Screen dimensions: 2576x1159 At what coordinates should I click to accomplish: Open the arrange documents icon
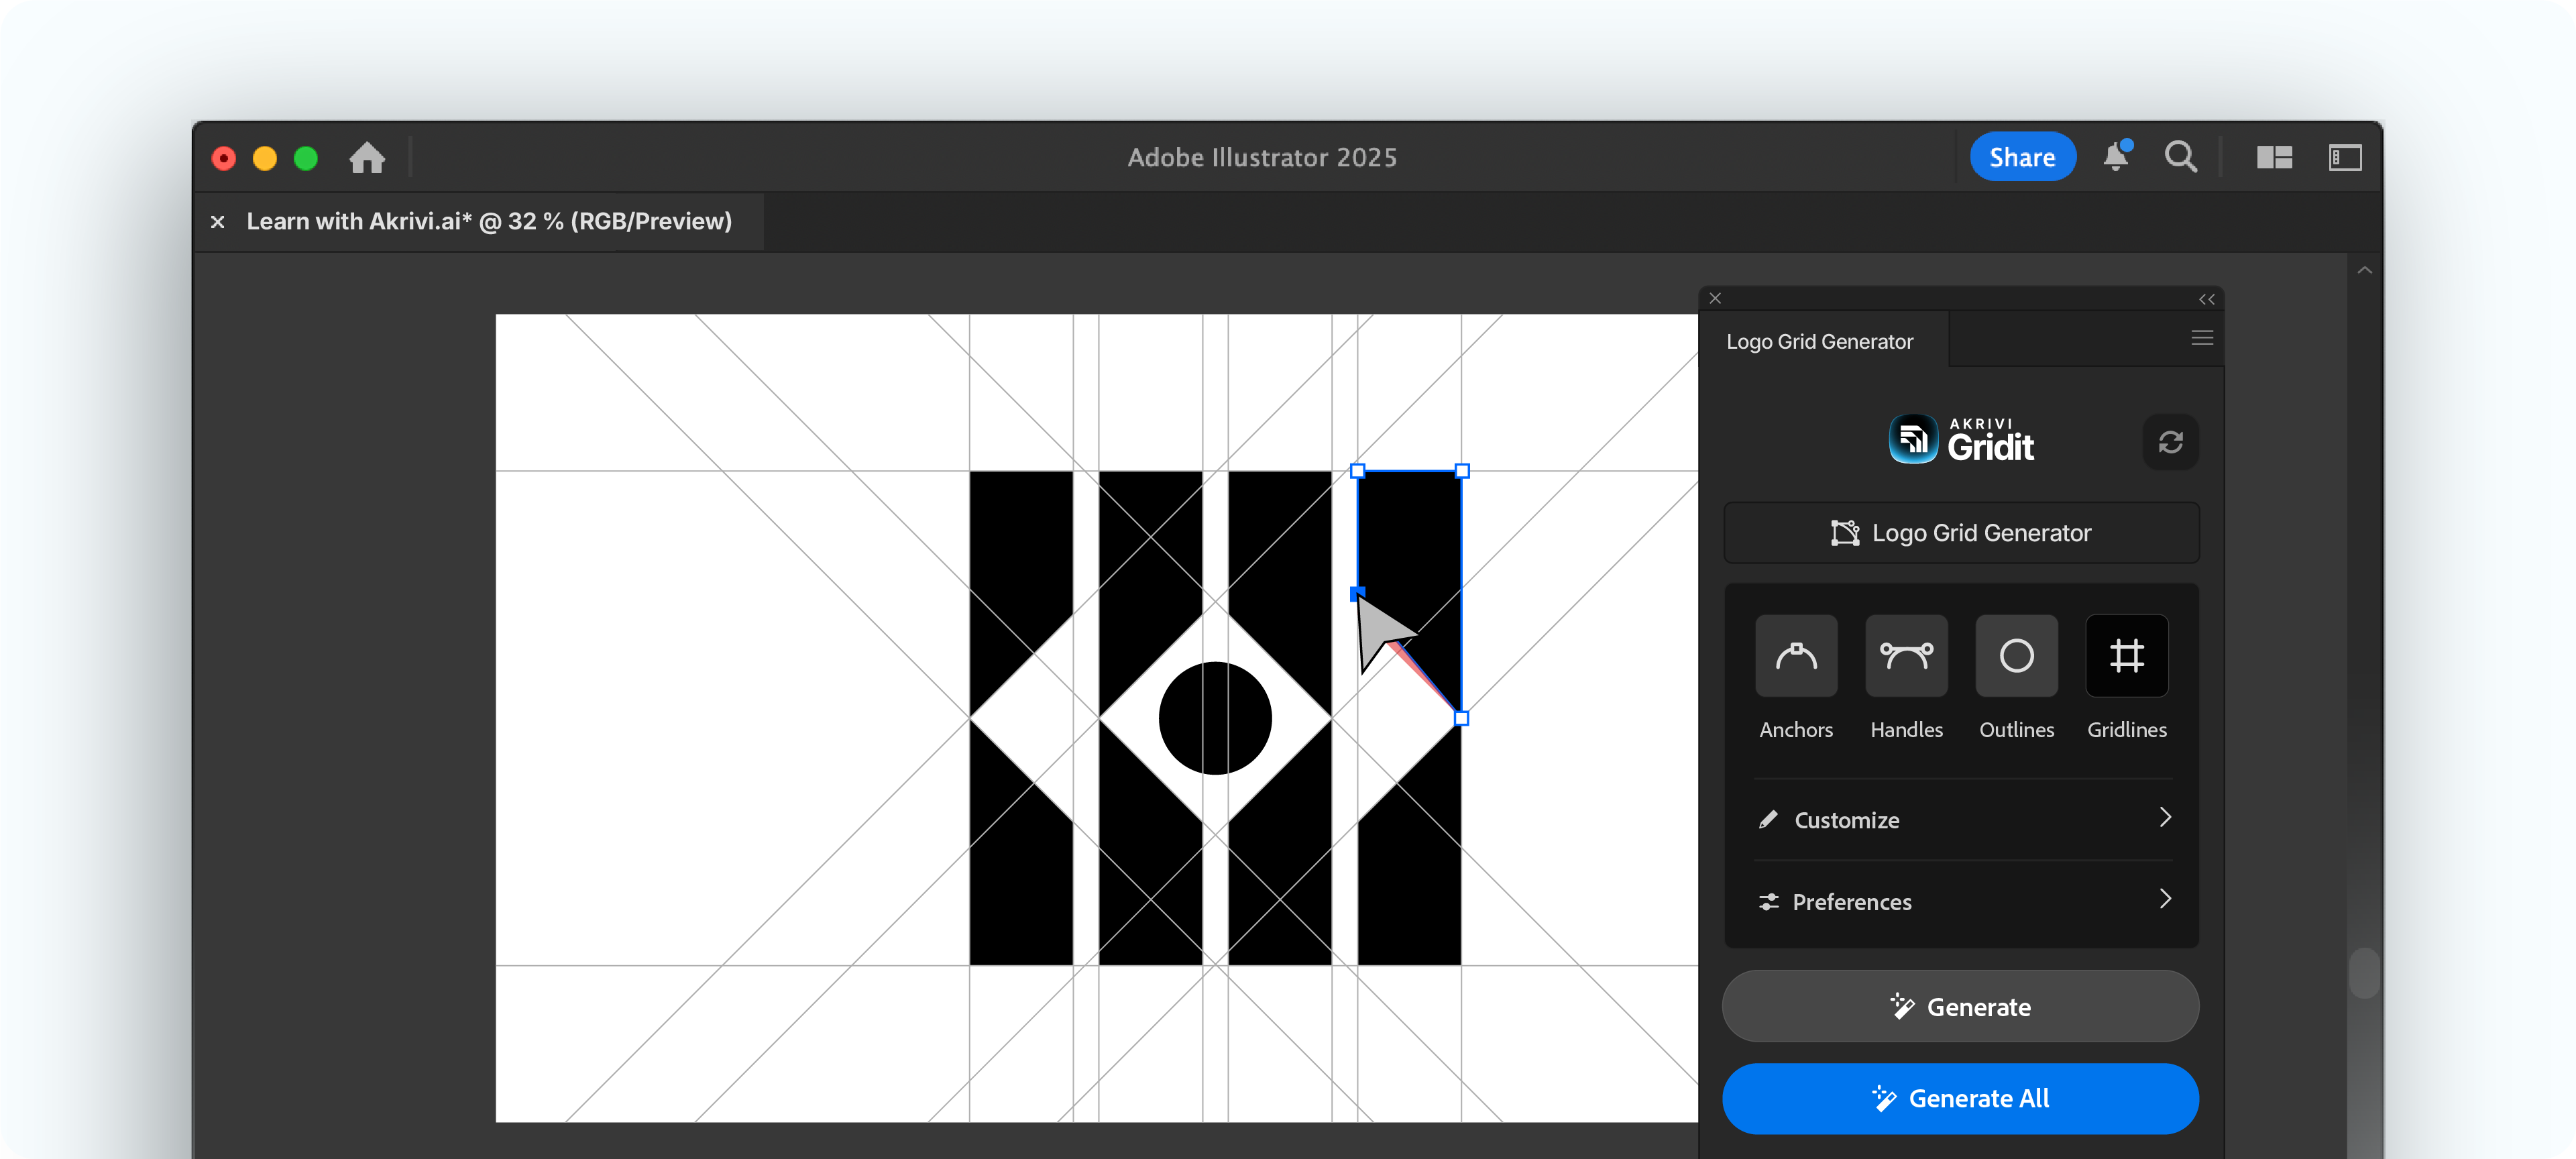tap(2274, 157)
